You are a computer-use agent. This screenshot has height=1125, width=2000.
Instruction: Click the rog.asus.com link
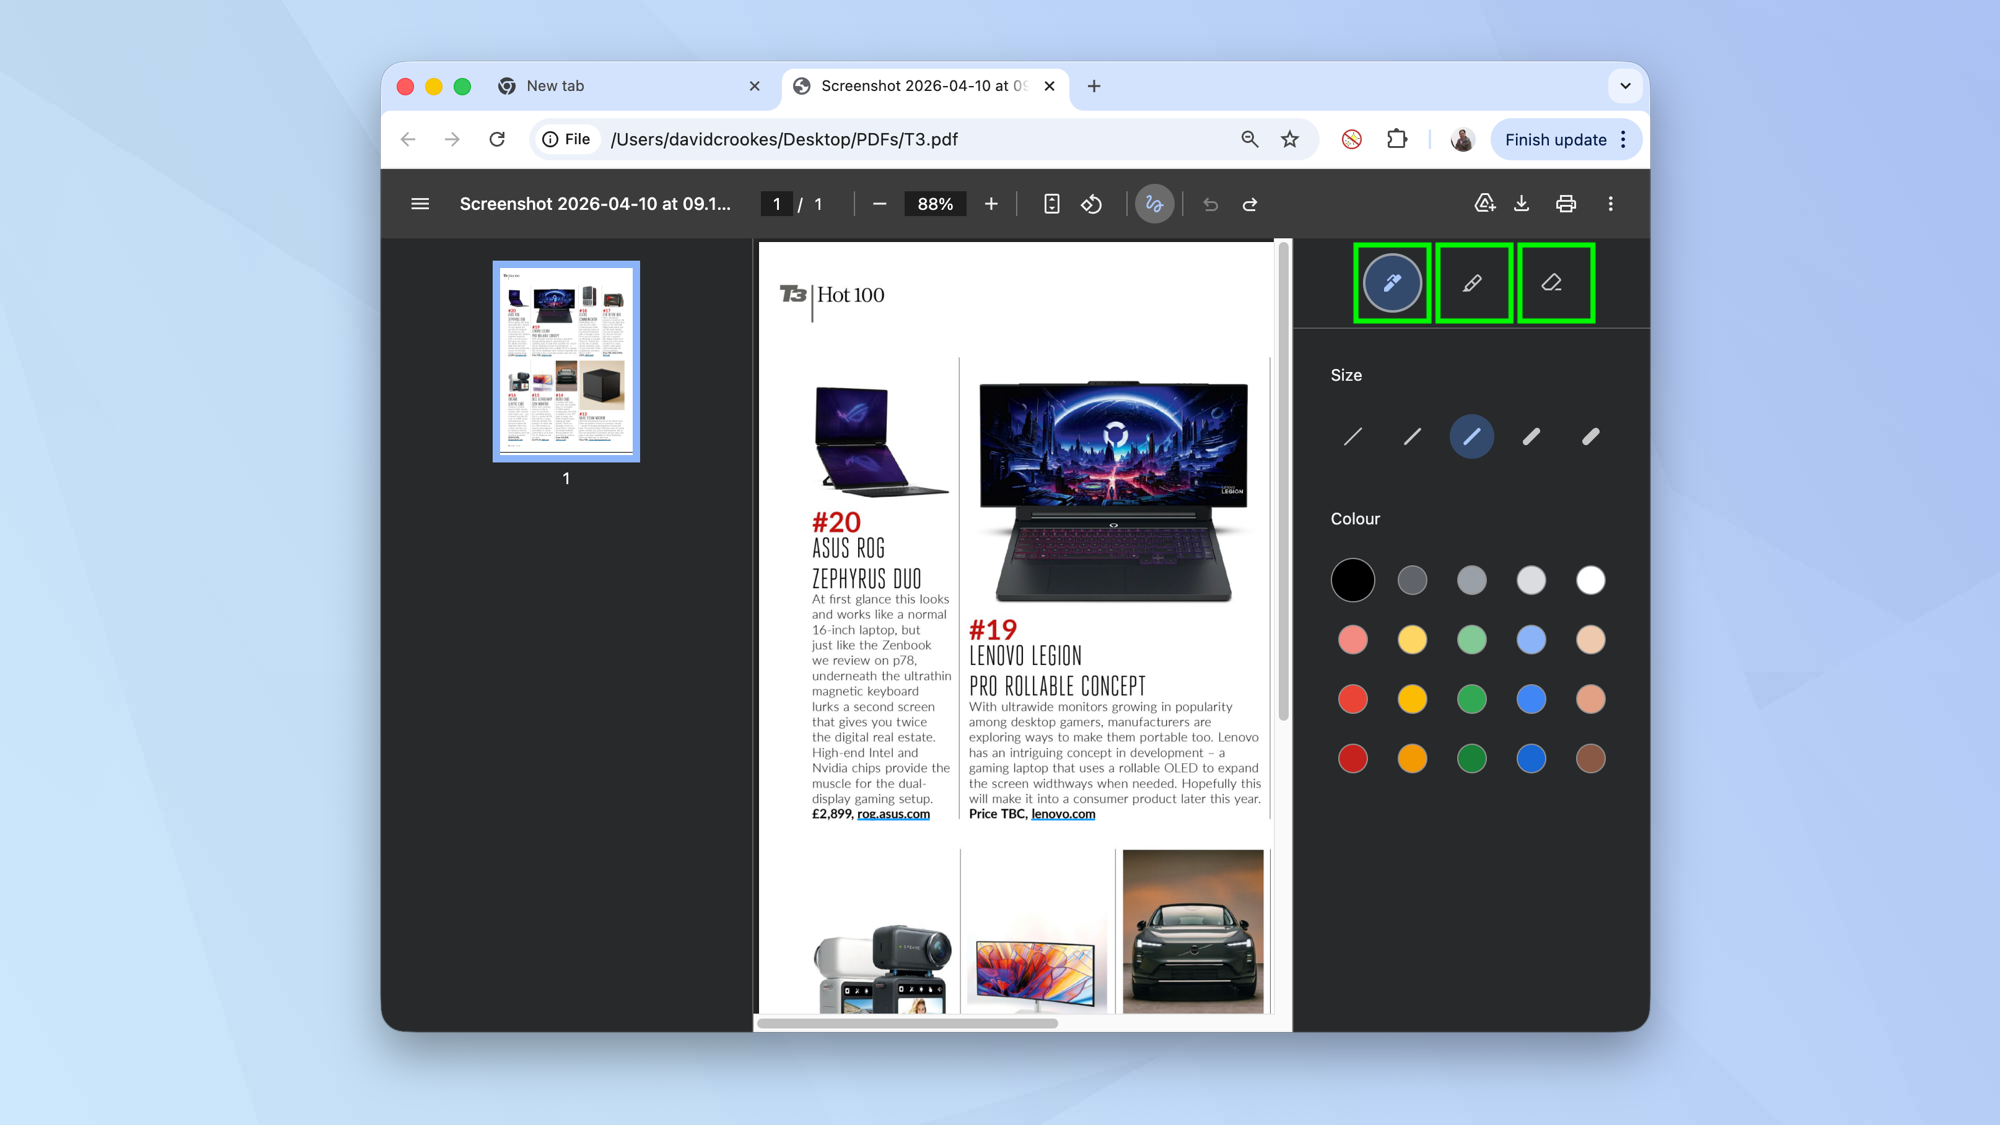892,814
